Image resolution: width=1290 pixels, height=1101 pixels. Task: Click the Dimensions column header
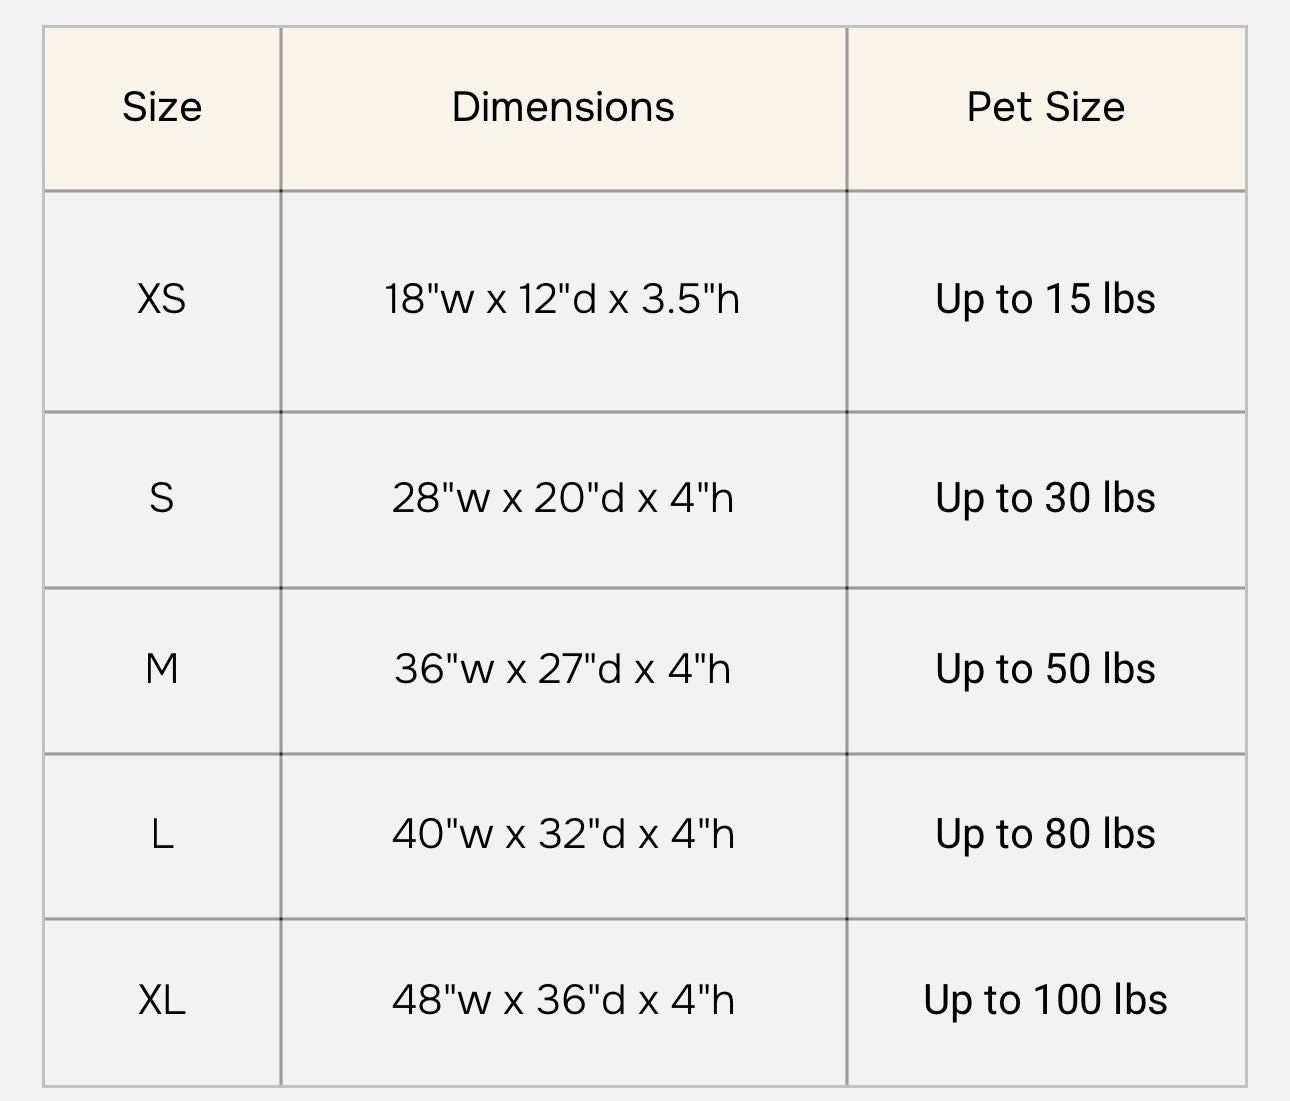click(563, 107)
